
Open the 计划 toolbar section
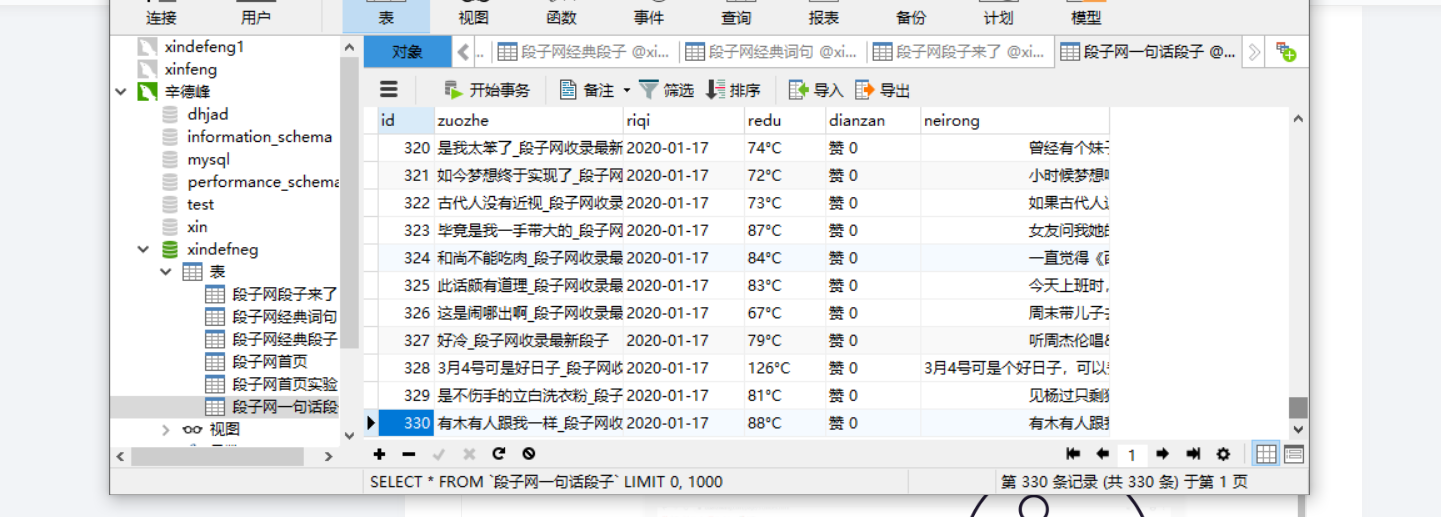tap(998, 14)
